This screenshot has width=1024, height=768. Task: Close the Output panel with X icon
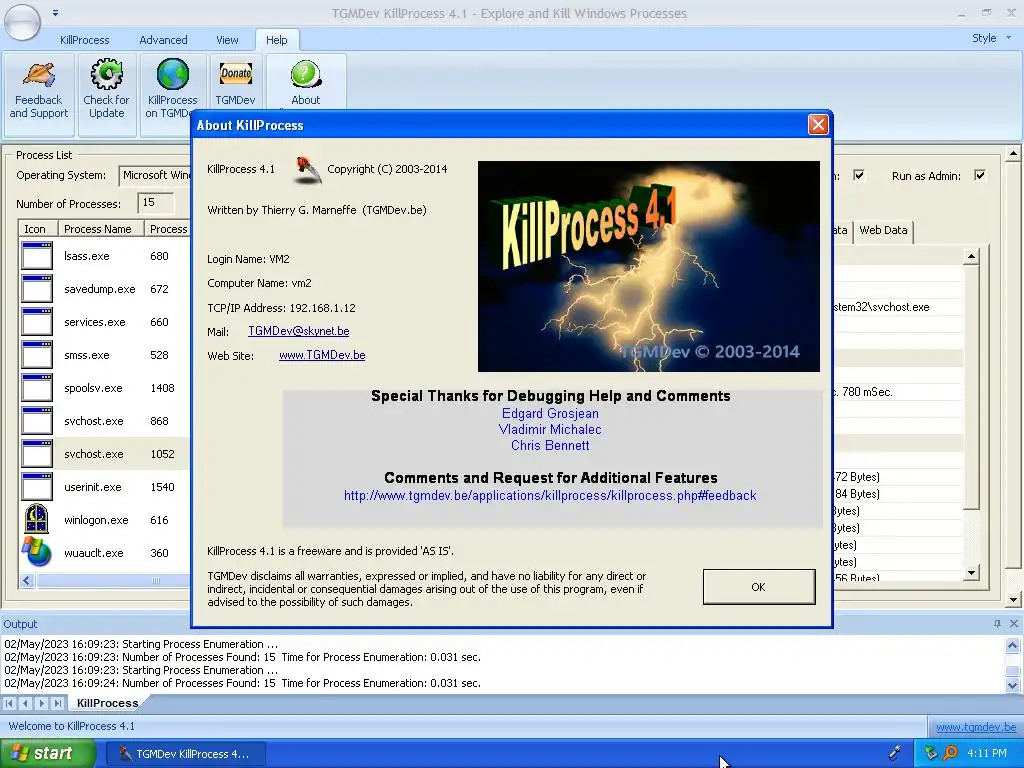(x=1014, y=624)
